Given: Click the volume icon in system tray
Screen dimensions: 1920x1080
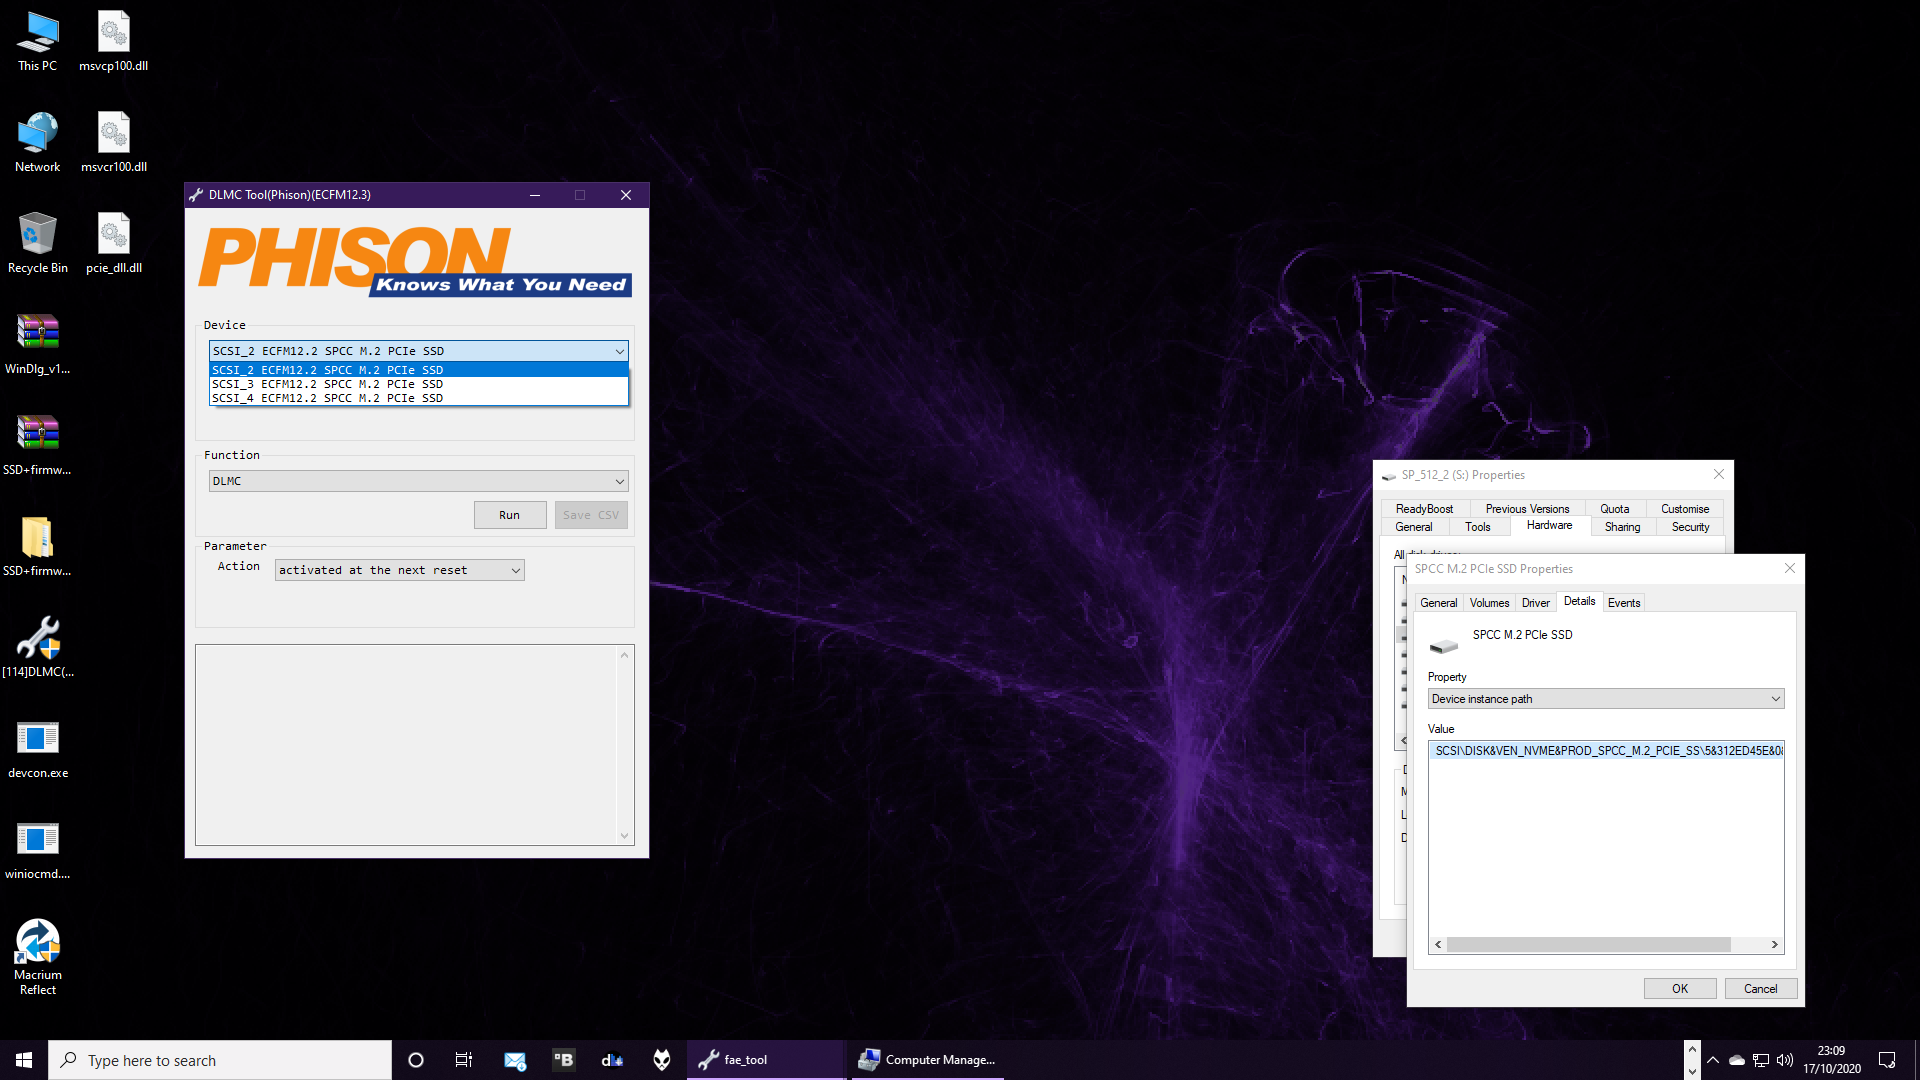Looking at the screenshot, I should click(1785, 1060).
